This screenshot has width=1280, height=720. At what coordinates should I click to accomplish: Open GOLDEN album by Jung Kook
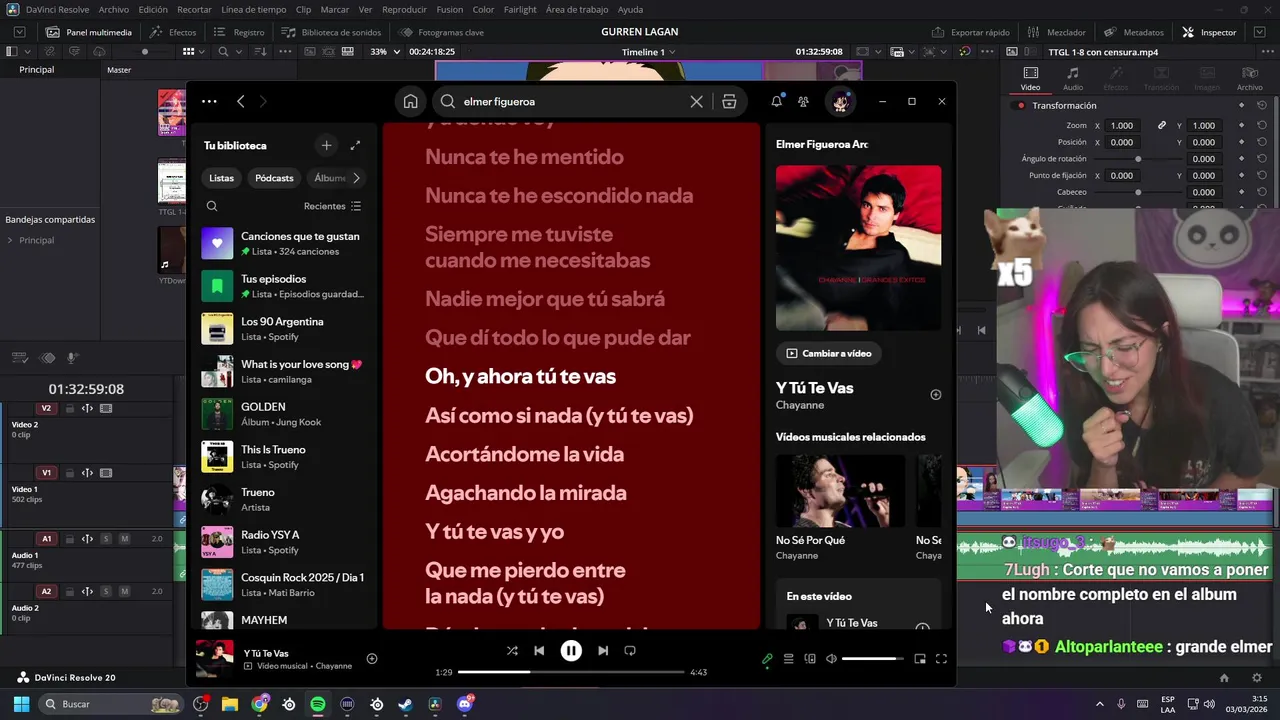click(x=282, y=414)
